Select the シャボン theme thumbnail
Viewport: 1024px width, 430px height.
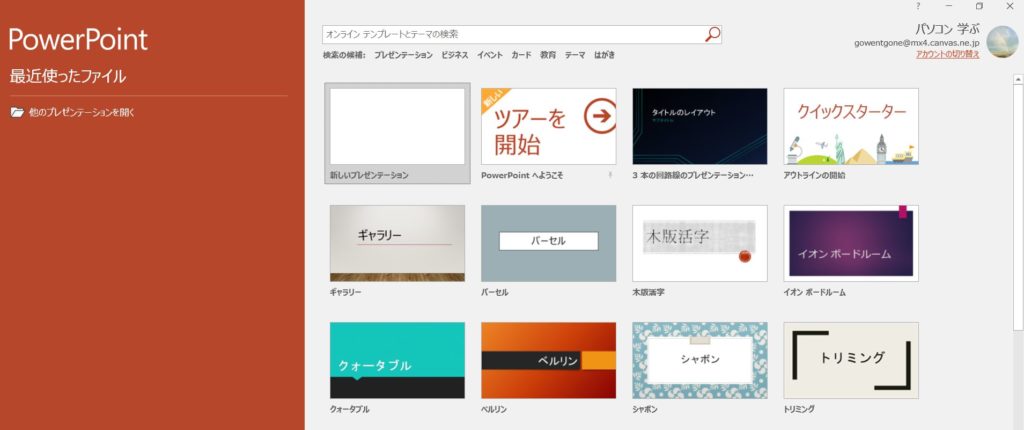(700, 360)
